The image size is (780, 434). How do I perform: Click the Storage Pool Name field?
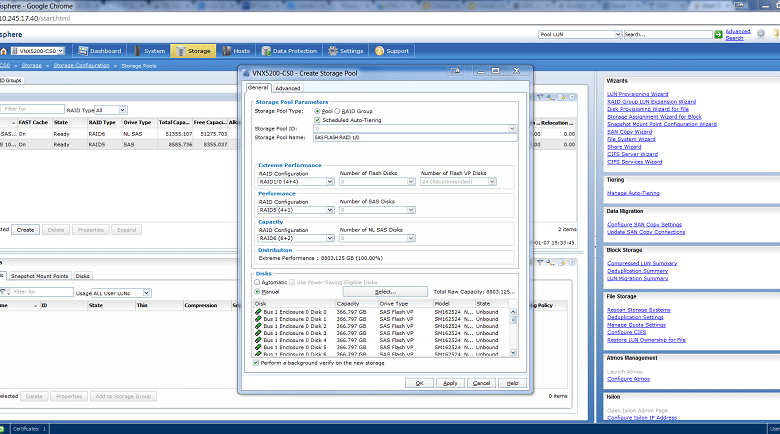click(x=415, y=137)
